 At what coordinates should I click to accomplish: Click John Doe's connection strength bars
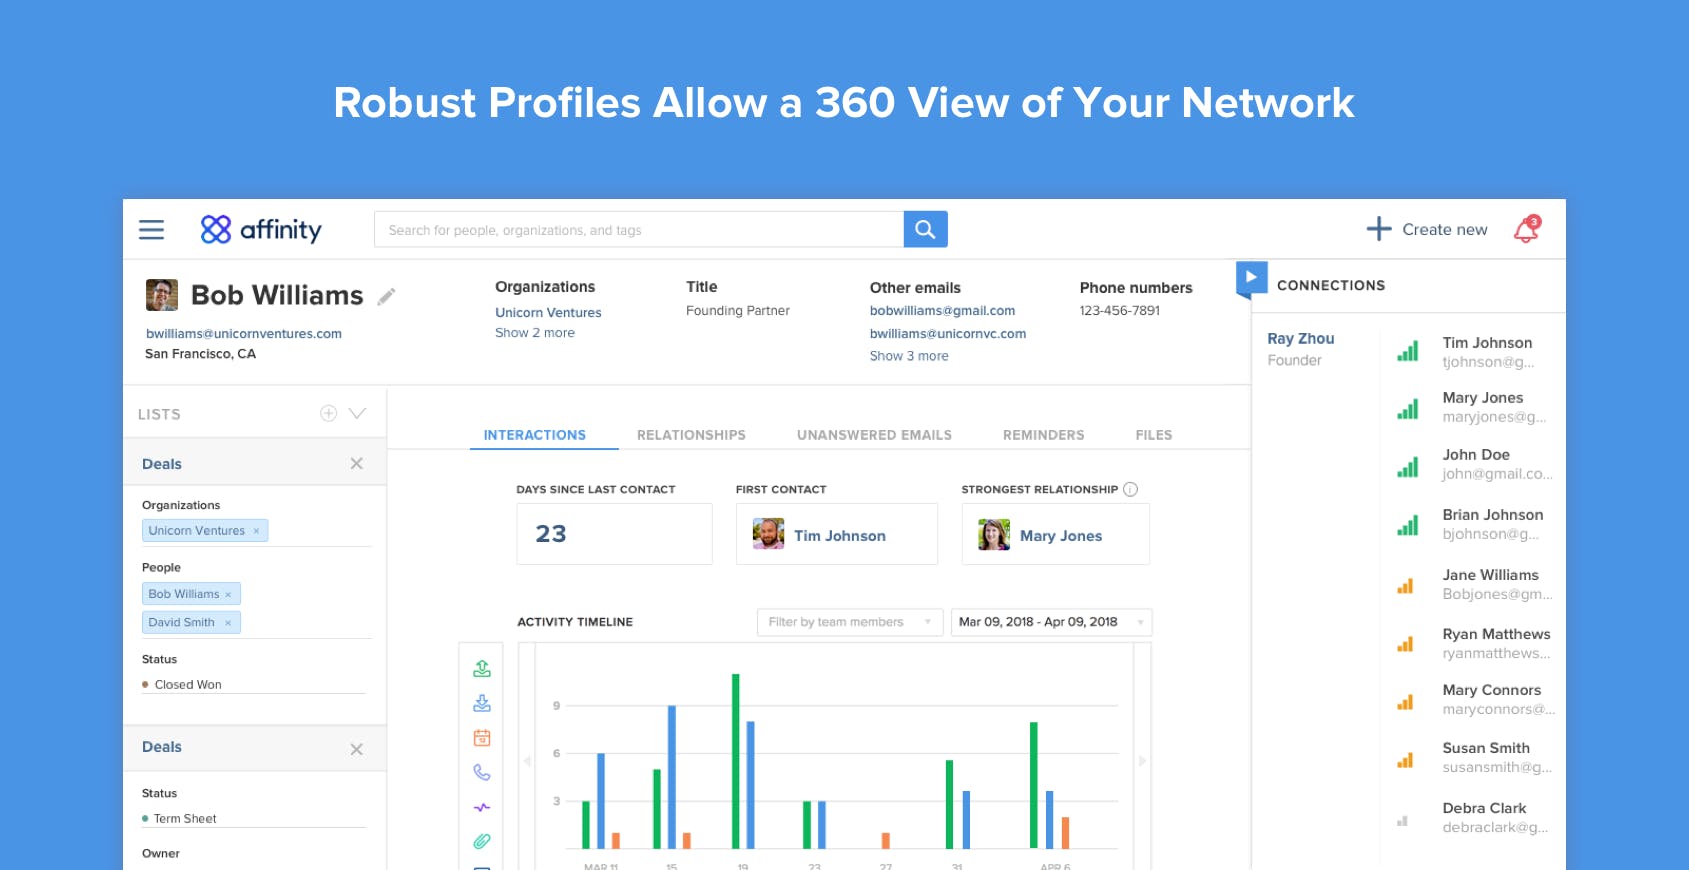click(x=1408, y=466)
